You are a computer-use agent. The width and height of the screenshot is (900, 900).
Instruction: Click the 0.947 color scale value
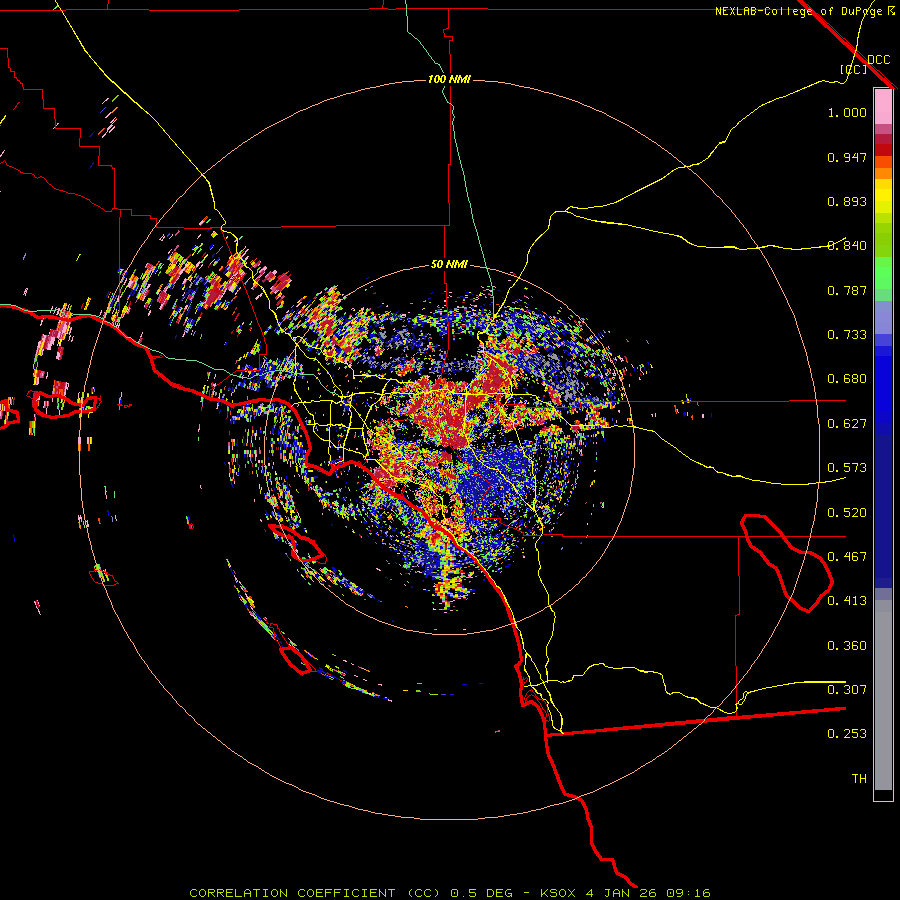[x=847, y=157]
